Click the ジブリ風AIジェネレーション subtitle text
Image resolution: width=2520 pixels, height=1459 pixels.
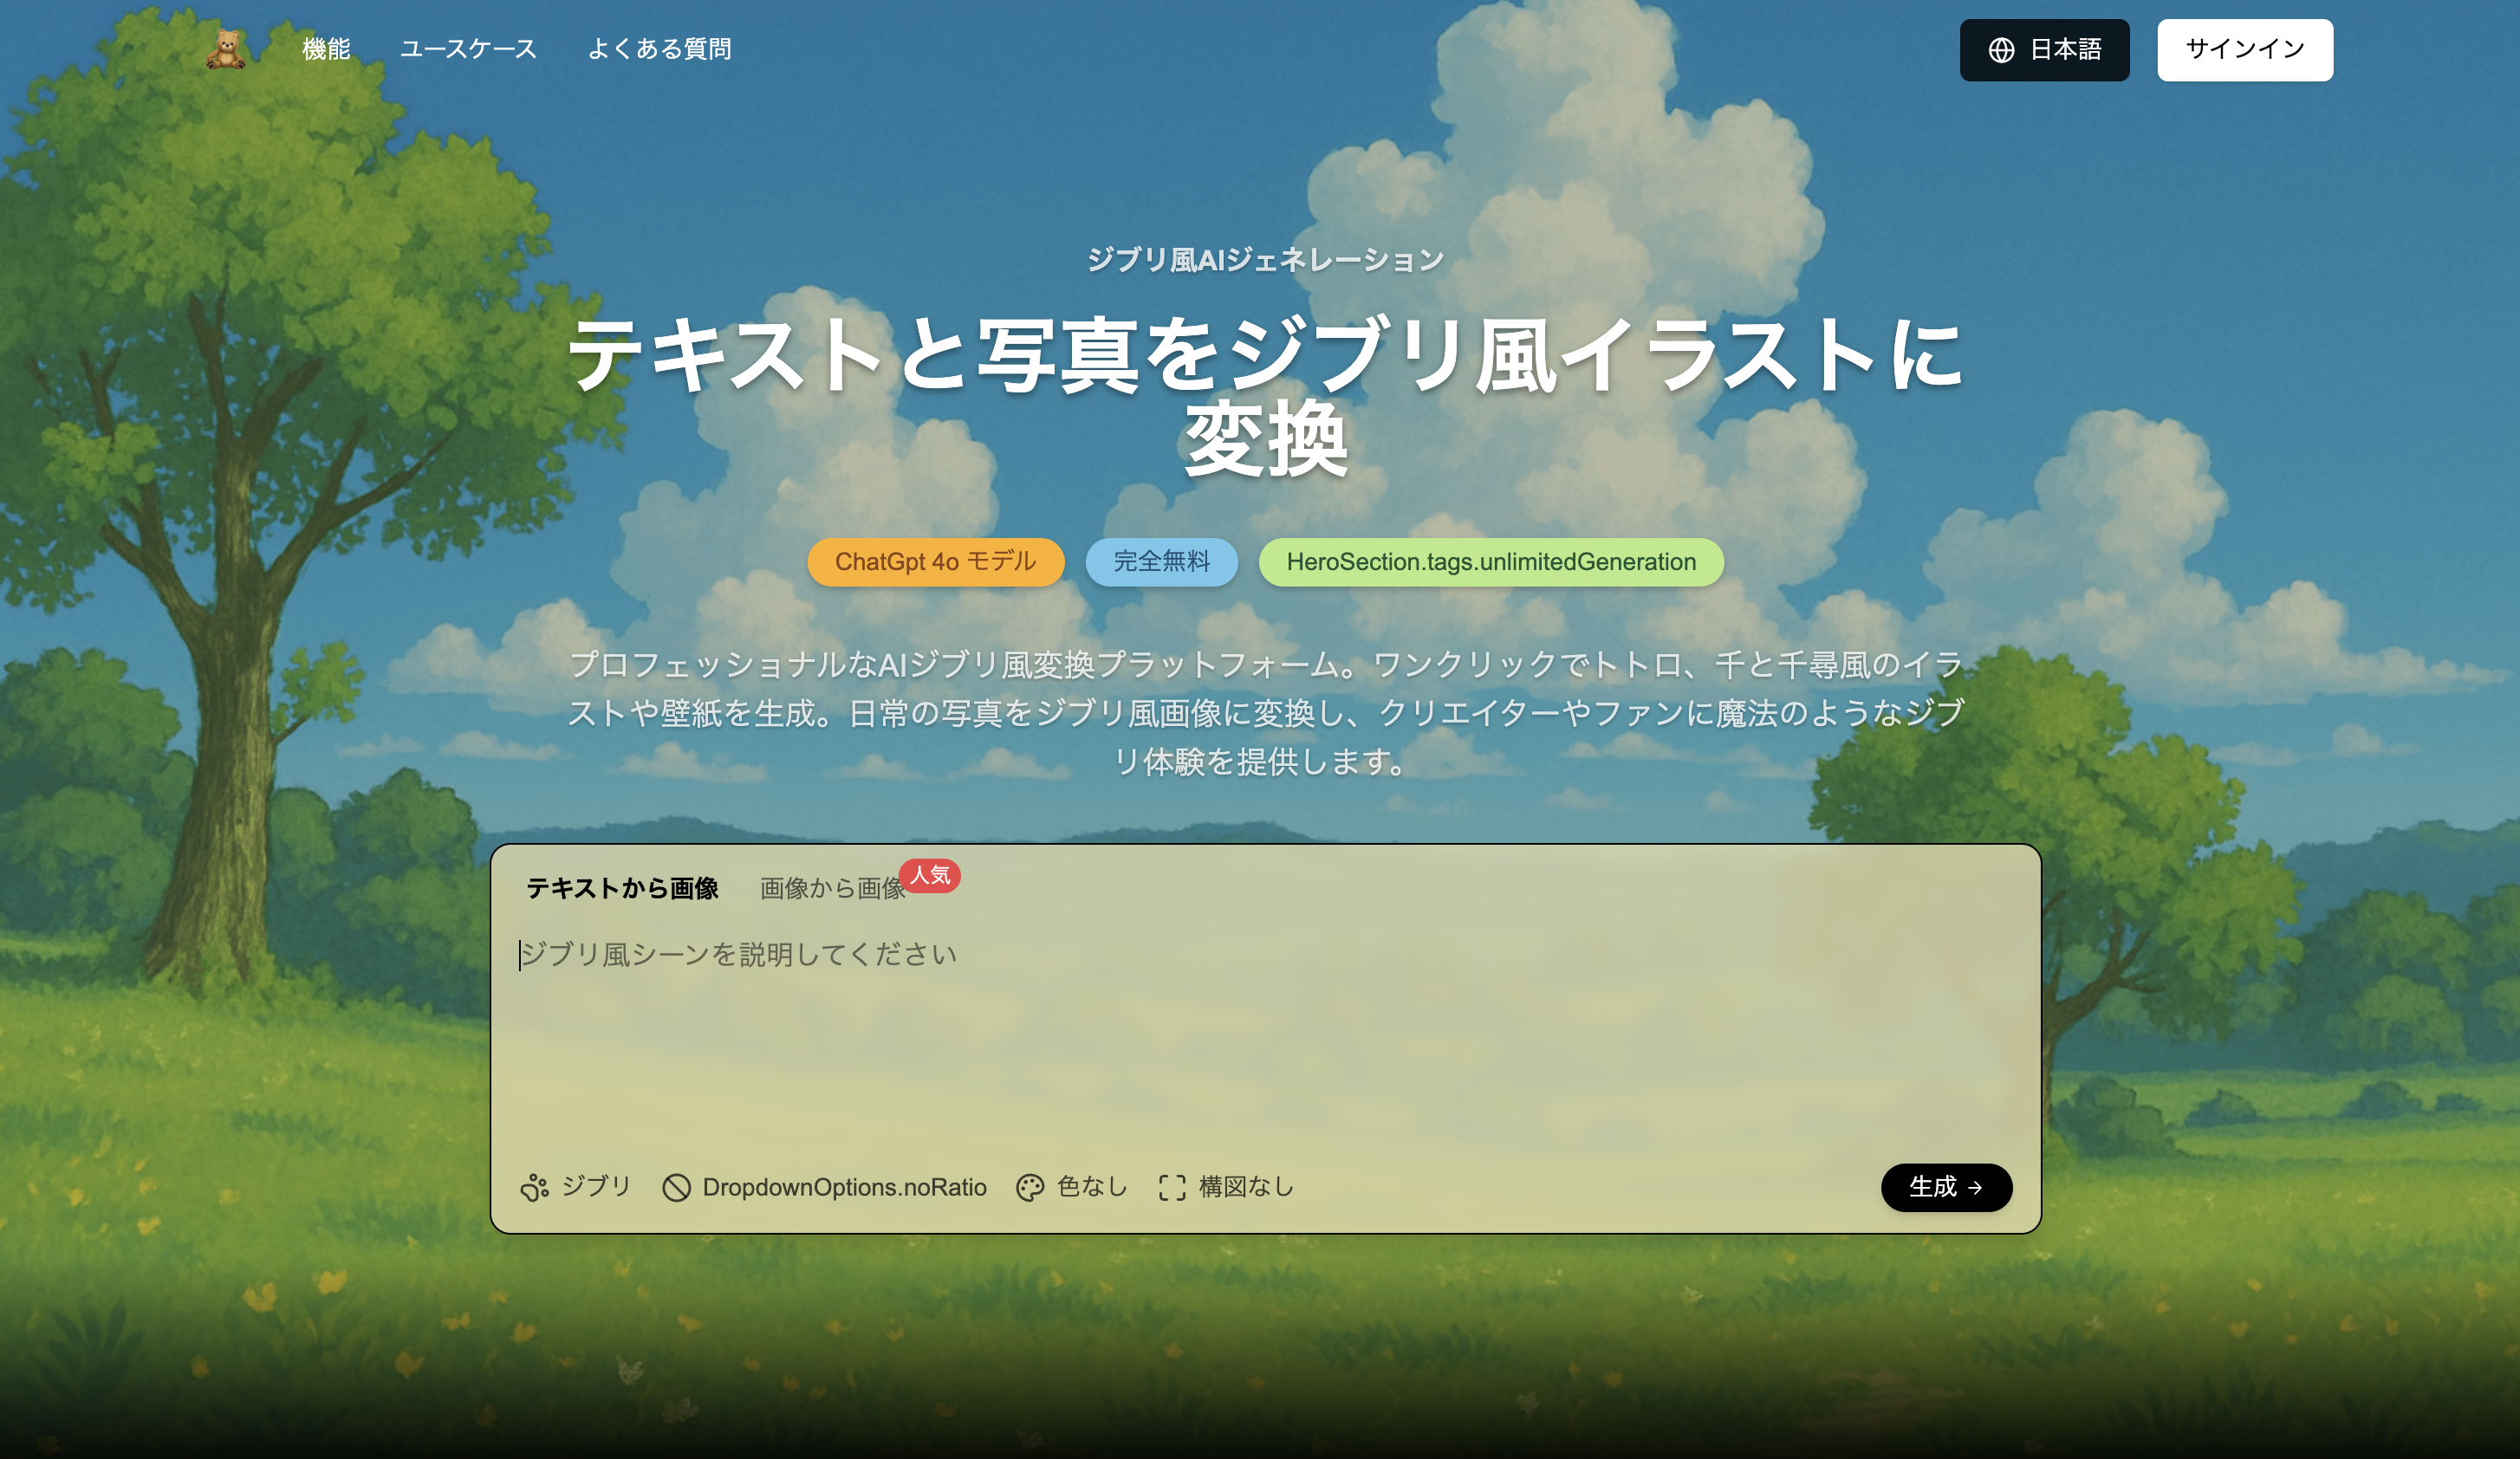point(1265,260)
